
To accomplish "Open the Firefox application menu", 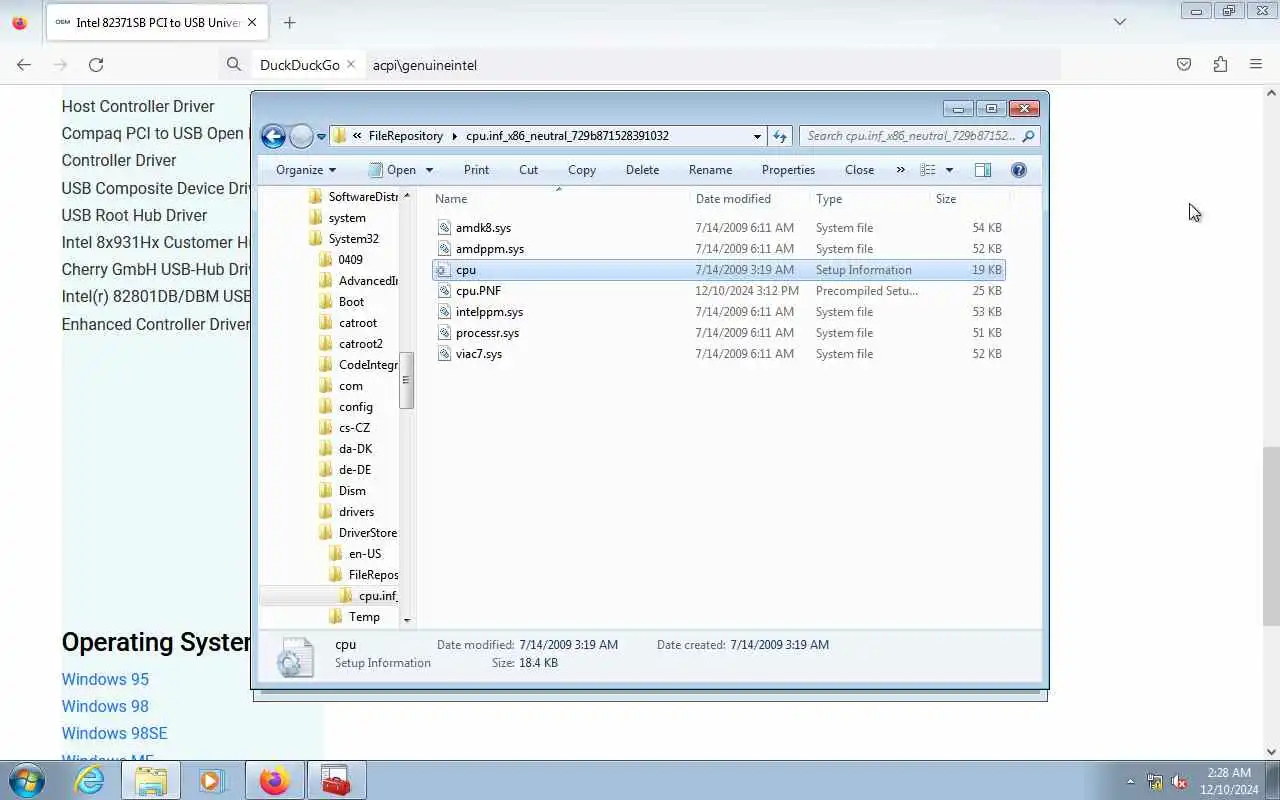I will click(1256, 64).
